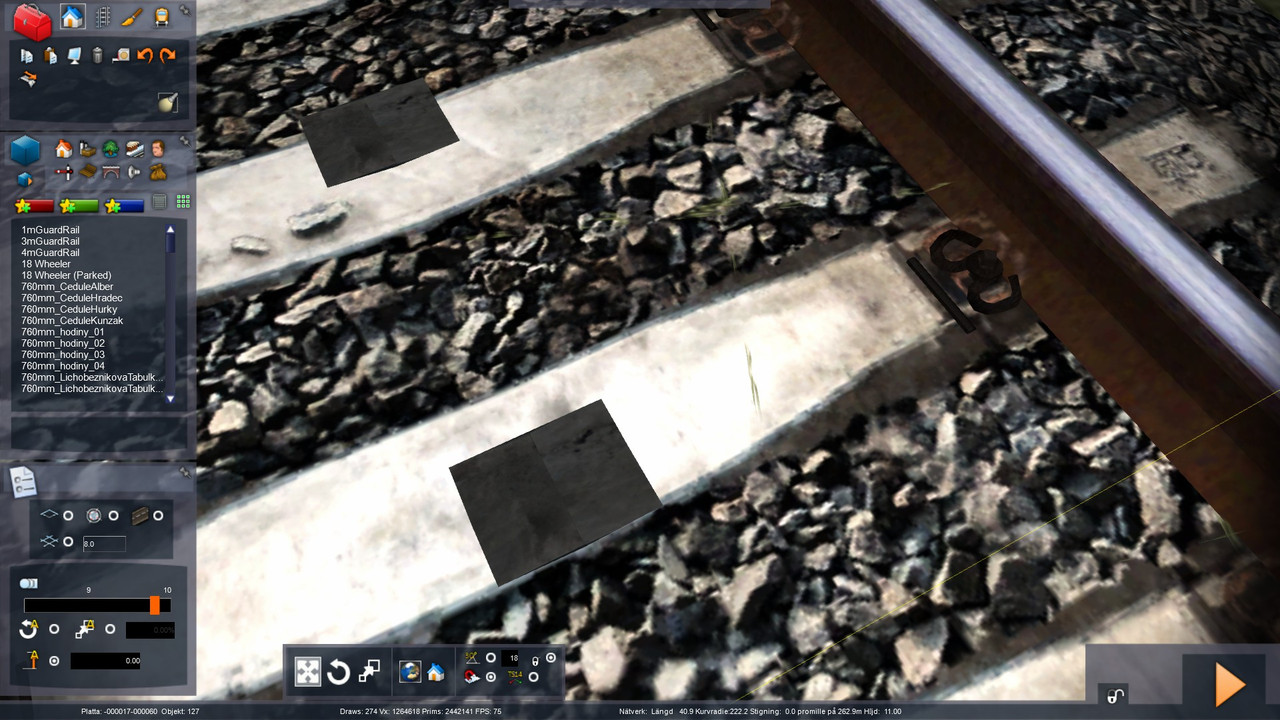Image resolution: width=1280 pixels, height=720 pixels.
Task: Switch to green grid view icon
Action: click(x=183, y=201)
